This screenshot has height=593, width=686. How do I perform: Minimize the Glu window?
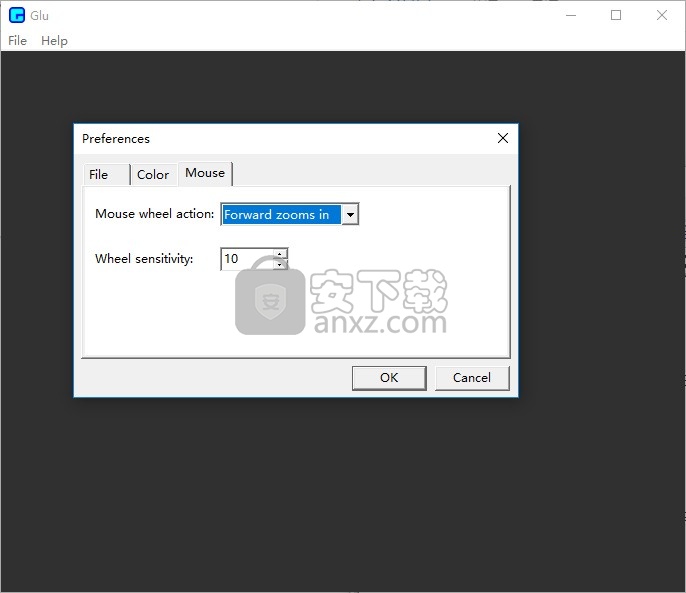[570, 15]
